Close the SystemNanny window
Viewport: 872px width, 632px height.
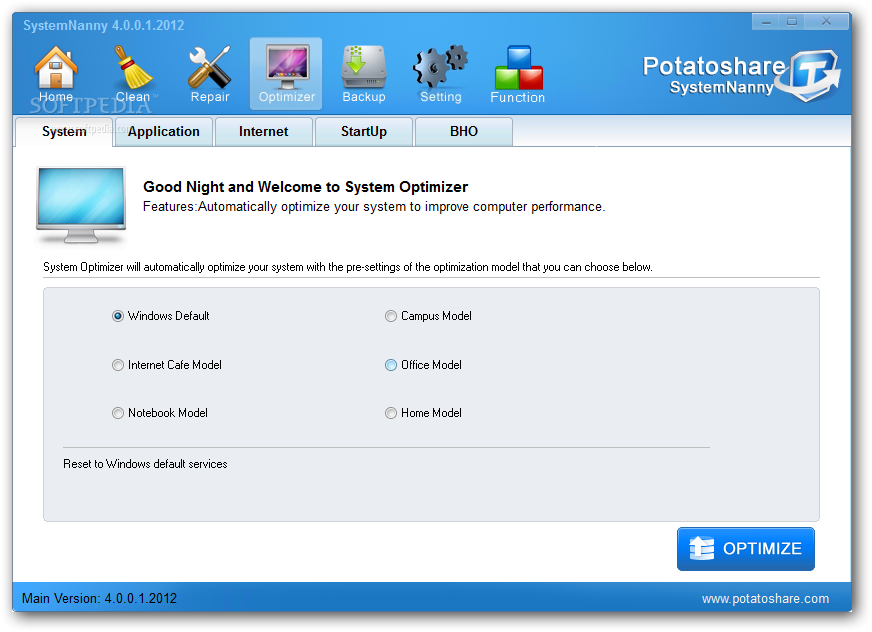point(826,22)
